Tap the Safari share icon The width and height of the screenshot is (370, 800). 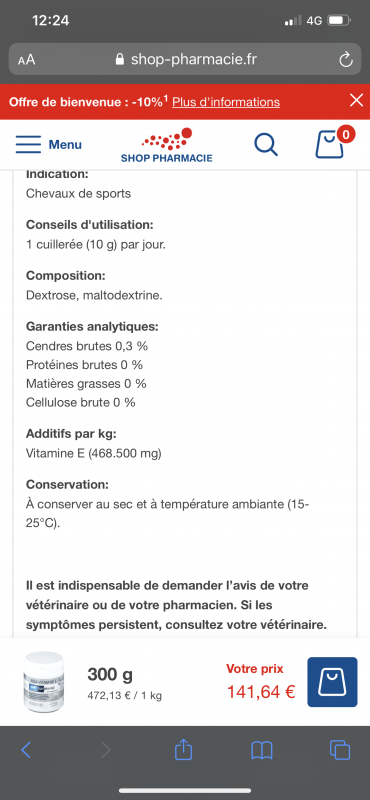[184, 749]
